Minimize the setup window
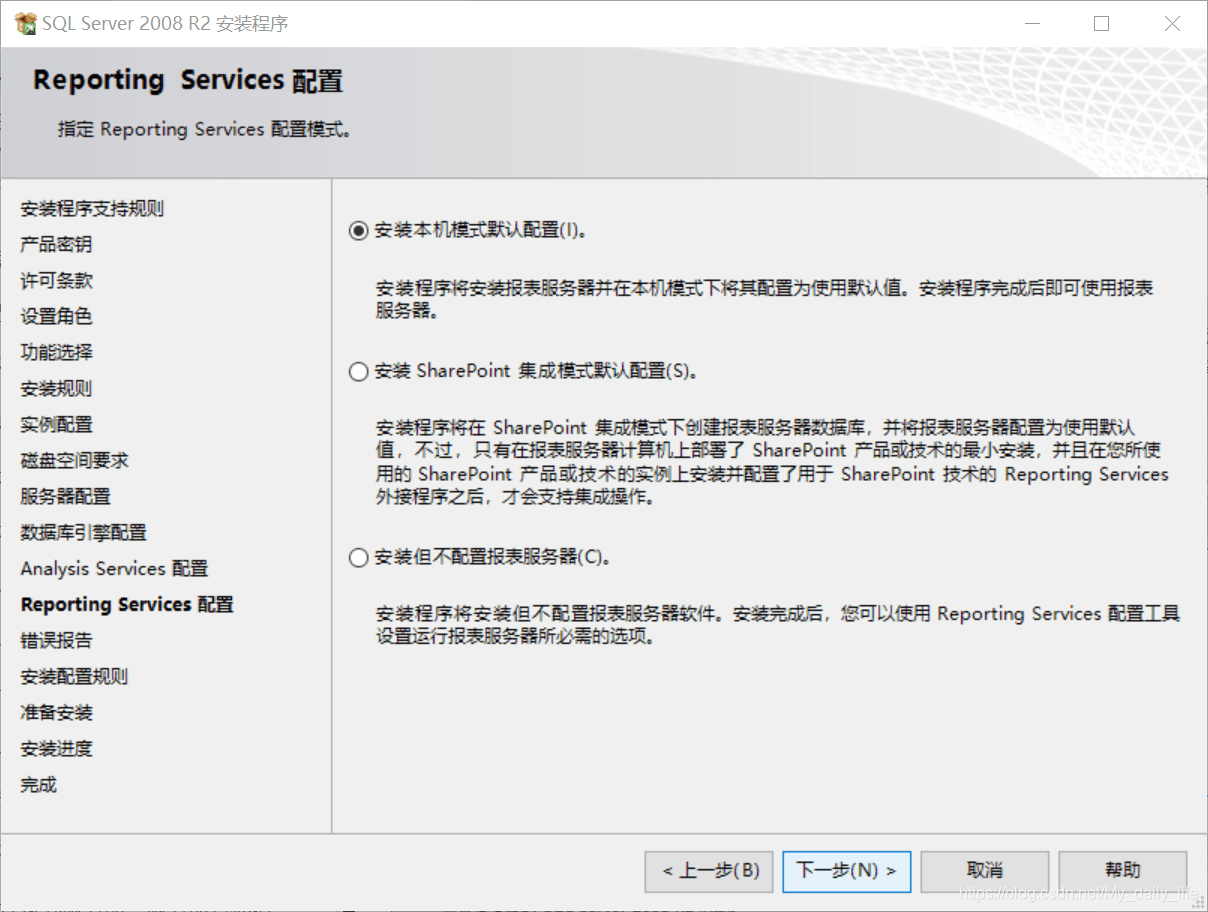Viewport: 1208px width, 912px height. 1030,23
